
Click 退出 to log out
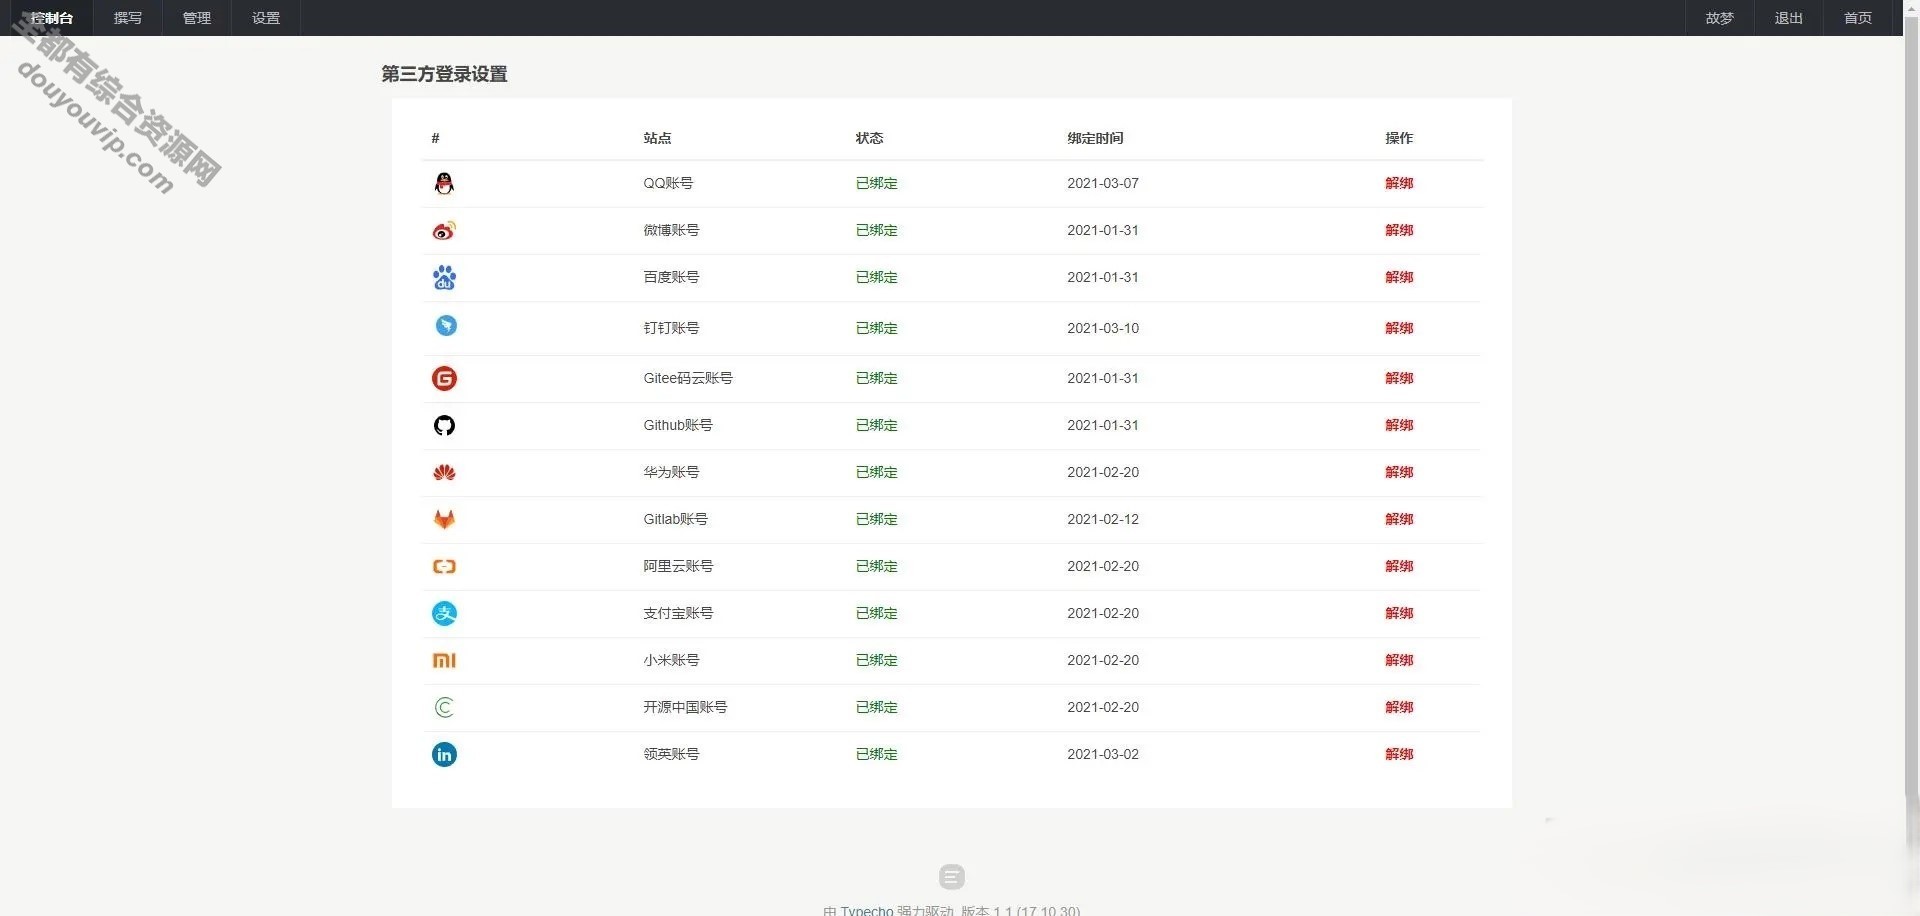1789,18
